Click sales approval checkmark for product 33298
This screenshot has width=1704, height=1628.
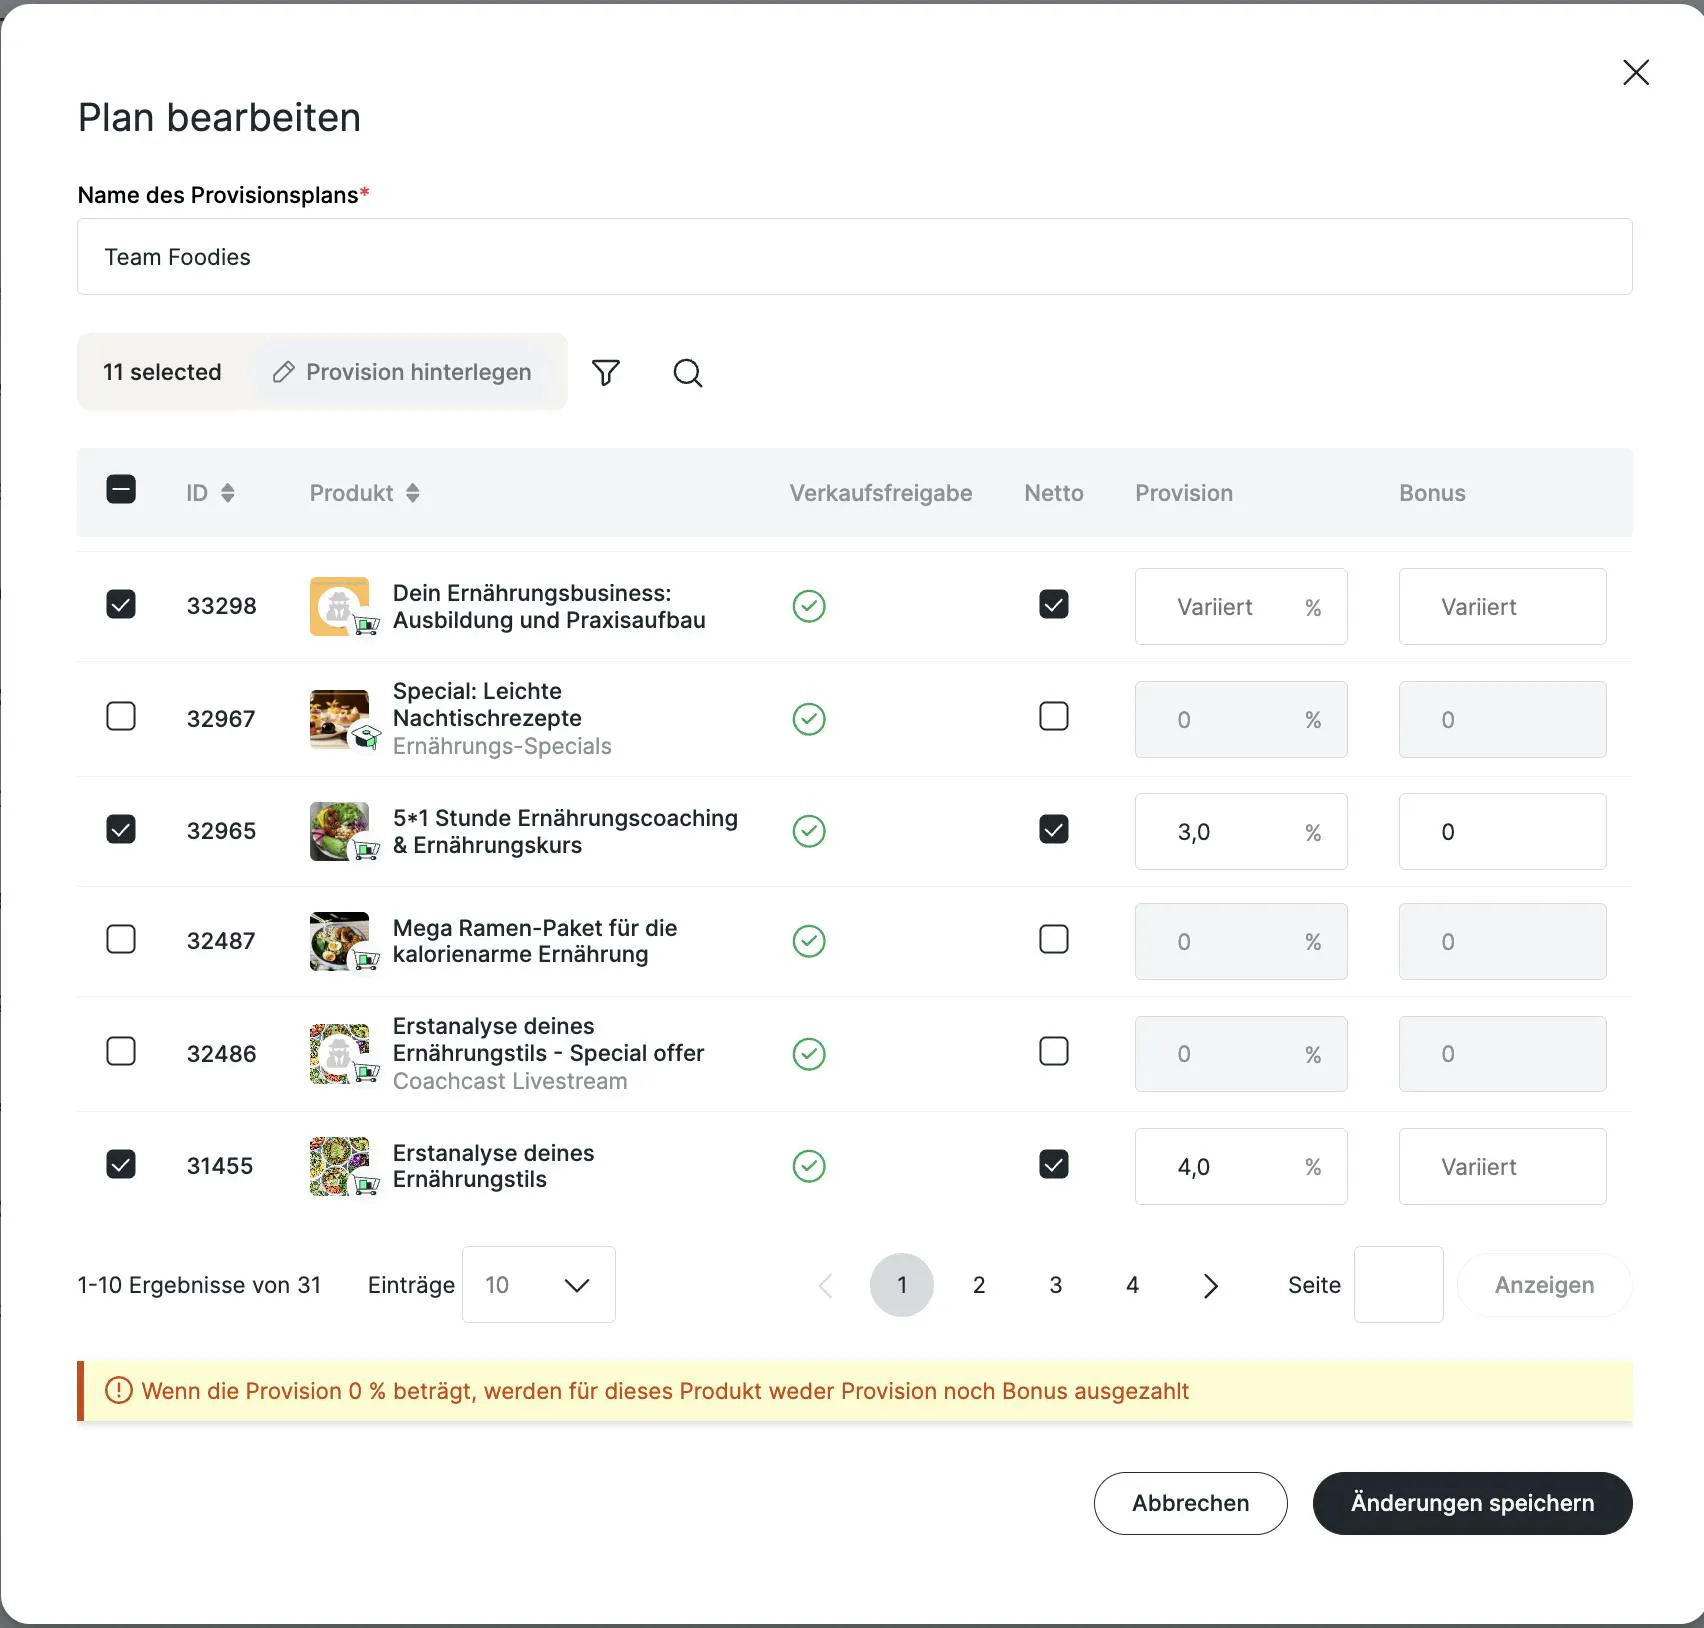(x=809, y=606)
